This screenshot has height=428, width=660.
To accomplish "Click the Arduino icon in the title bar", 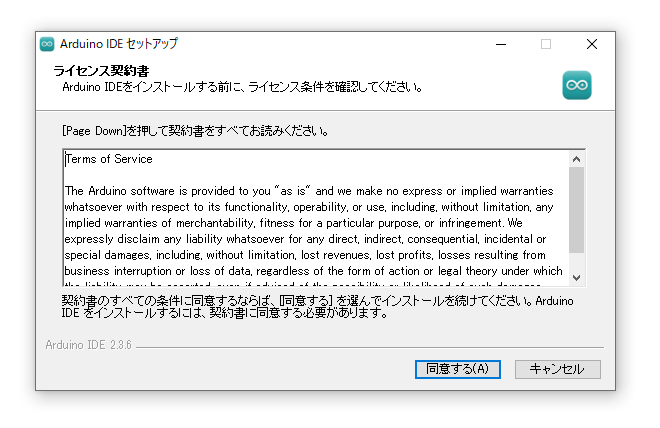I will [47, 44].
